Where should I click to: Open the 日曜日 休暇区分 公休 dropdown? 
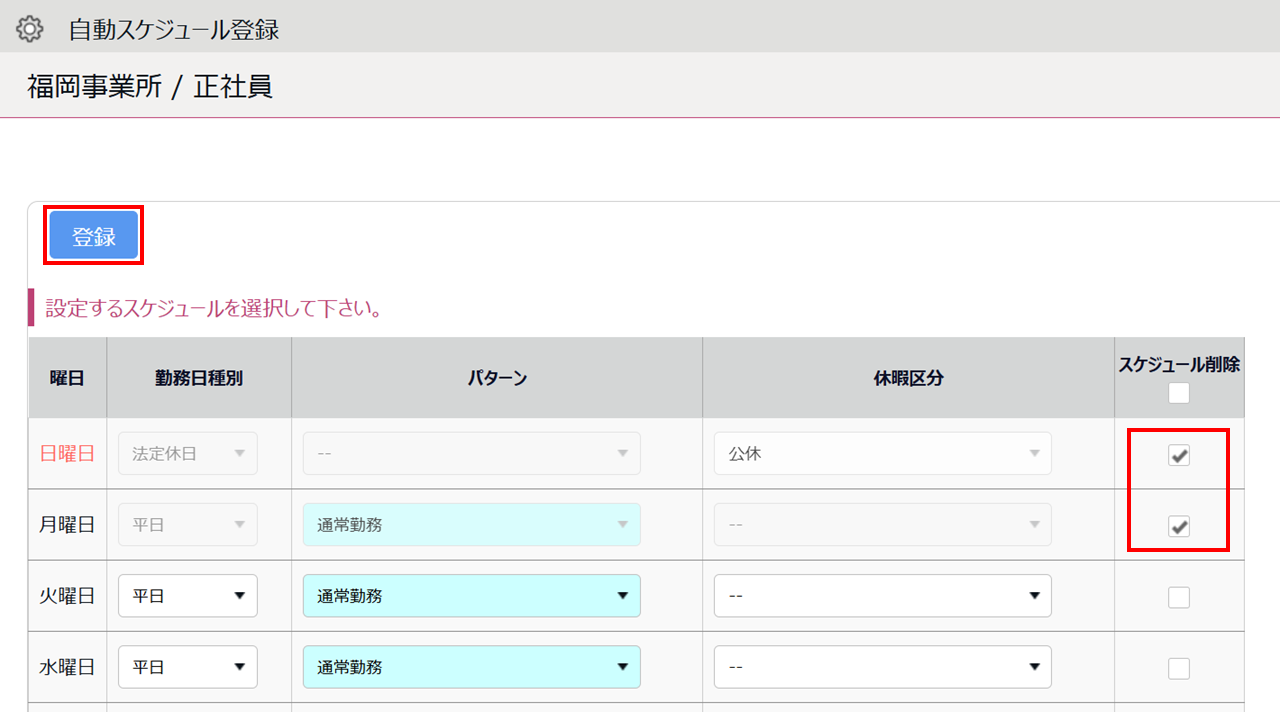pos(883,453)
